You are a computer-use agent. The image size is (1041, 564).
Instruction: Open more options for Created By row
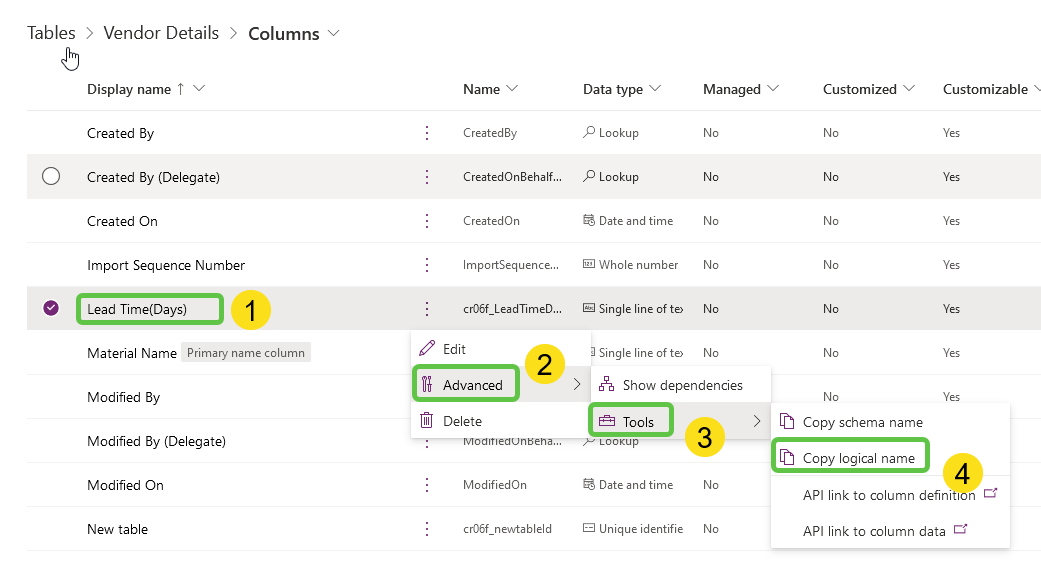427,133
